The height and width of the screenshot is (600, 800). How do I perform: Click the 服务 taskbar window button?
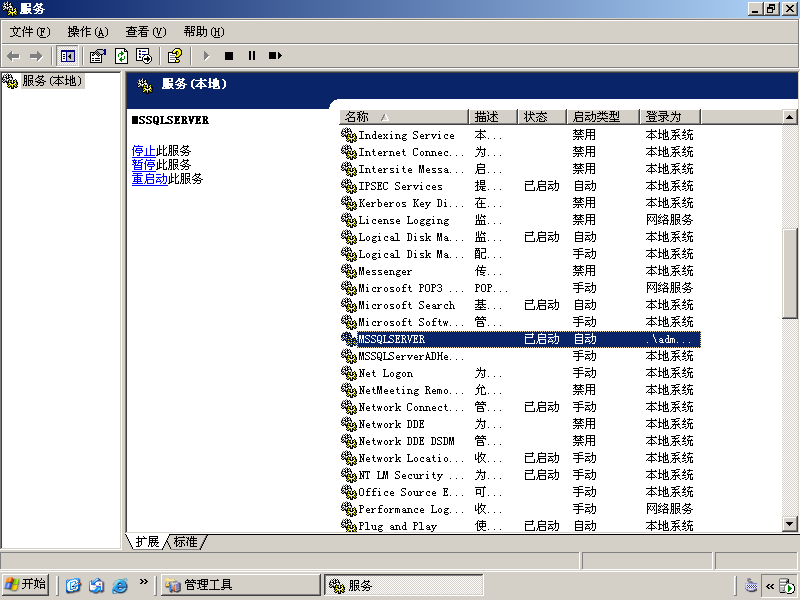[403, 585]
